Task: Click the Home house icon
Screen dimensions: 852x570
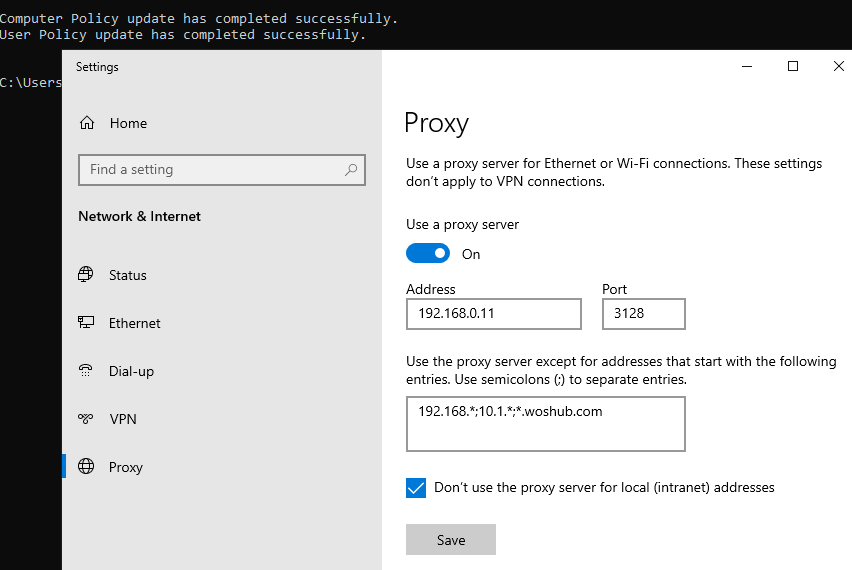Action: (x=87, y=123)
